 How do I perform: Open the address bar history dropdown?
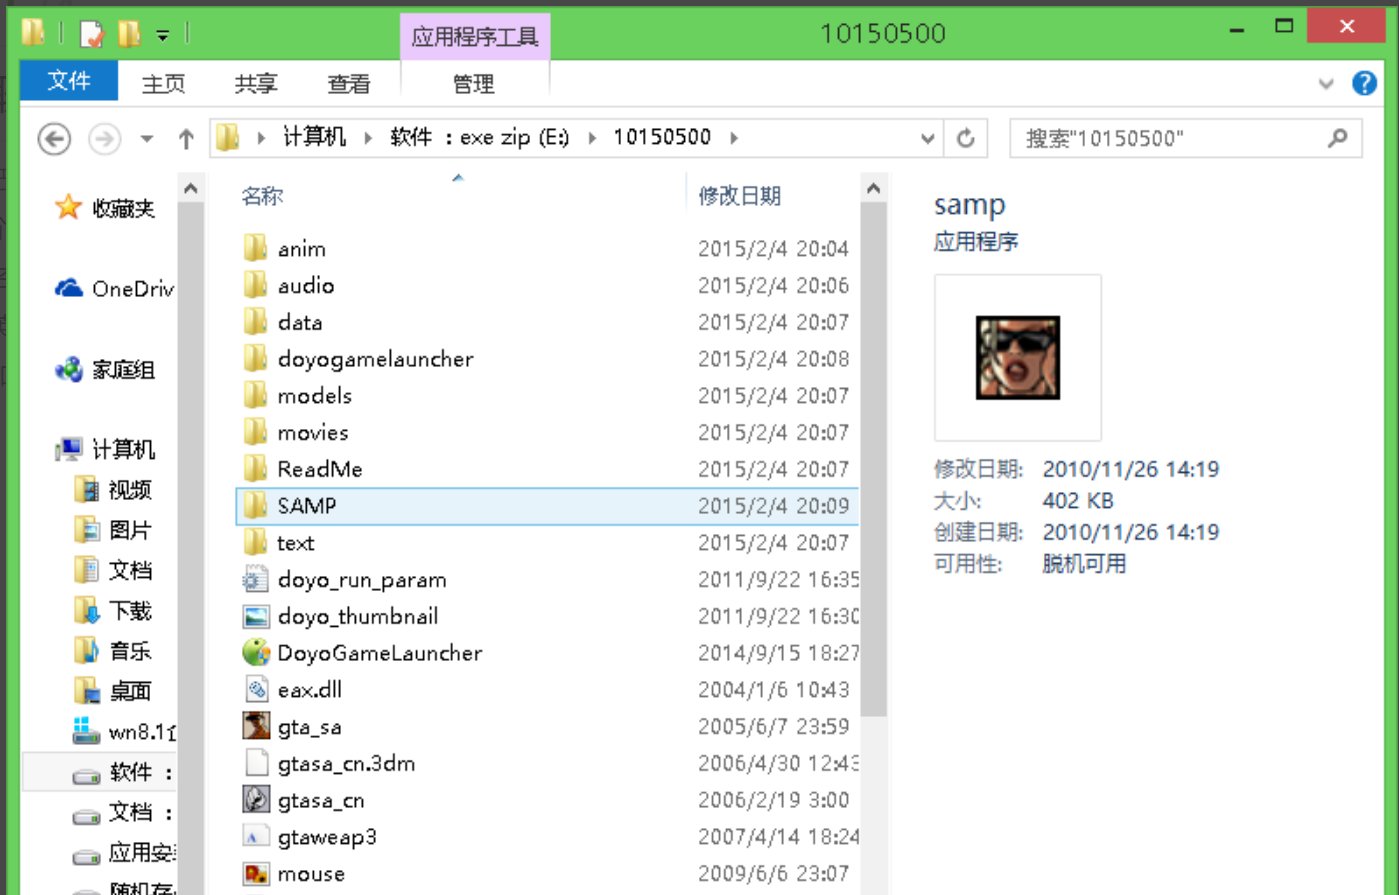click(928, 139)
